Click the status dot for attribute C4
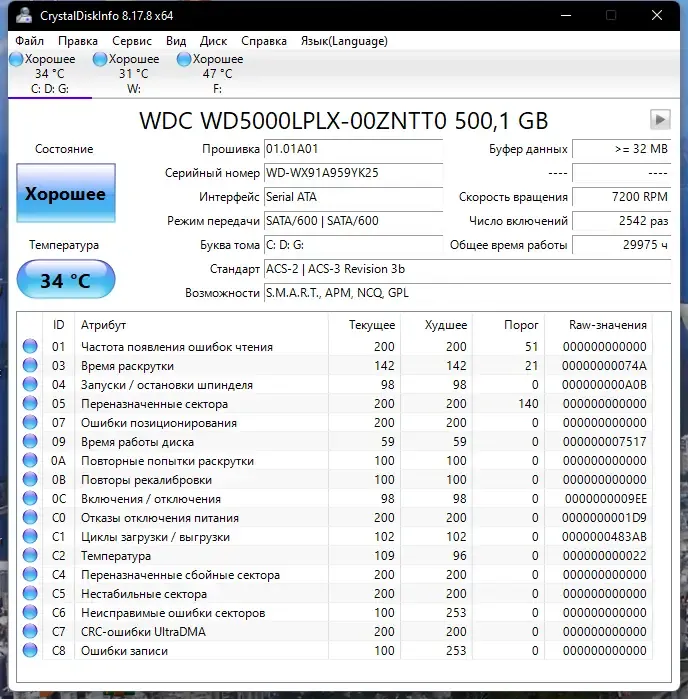This screenshot has width=688, height=699. pos(30,574)
